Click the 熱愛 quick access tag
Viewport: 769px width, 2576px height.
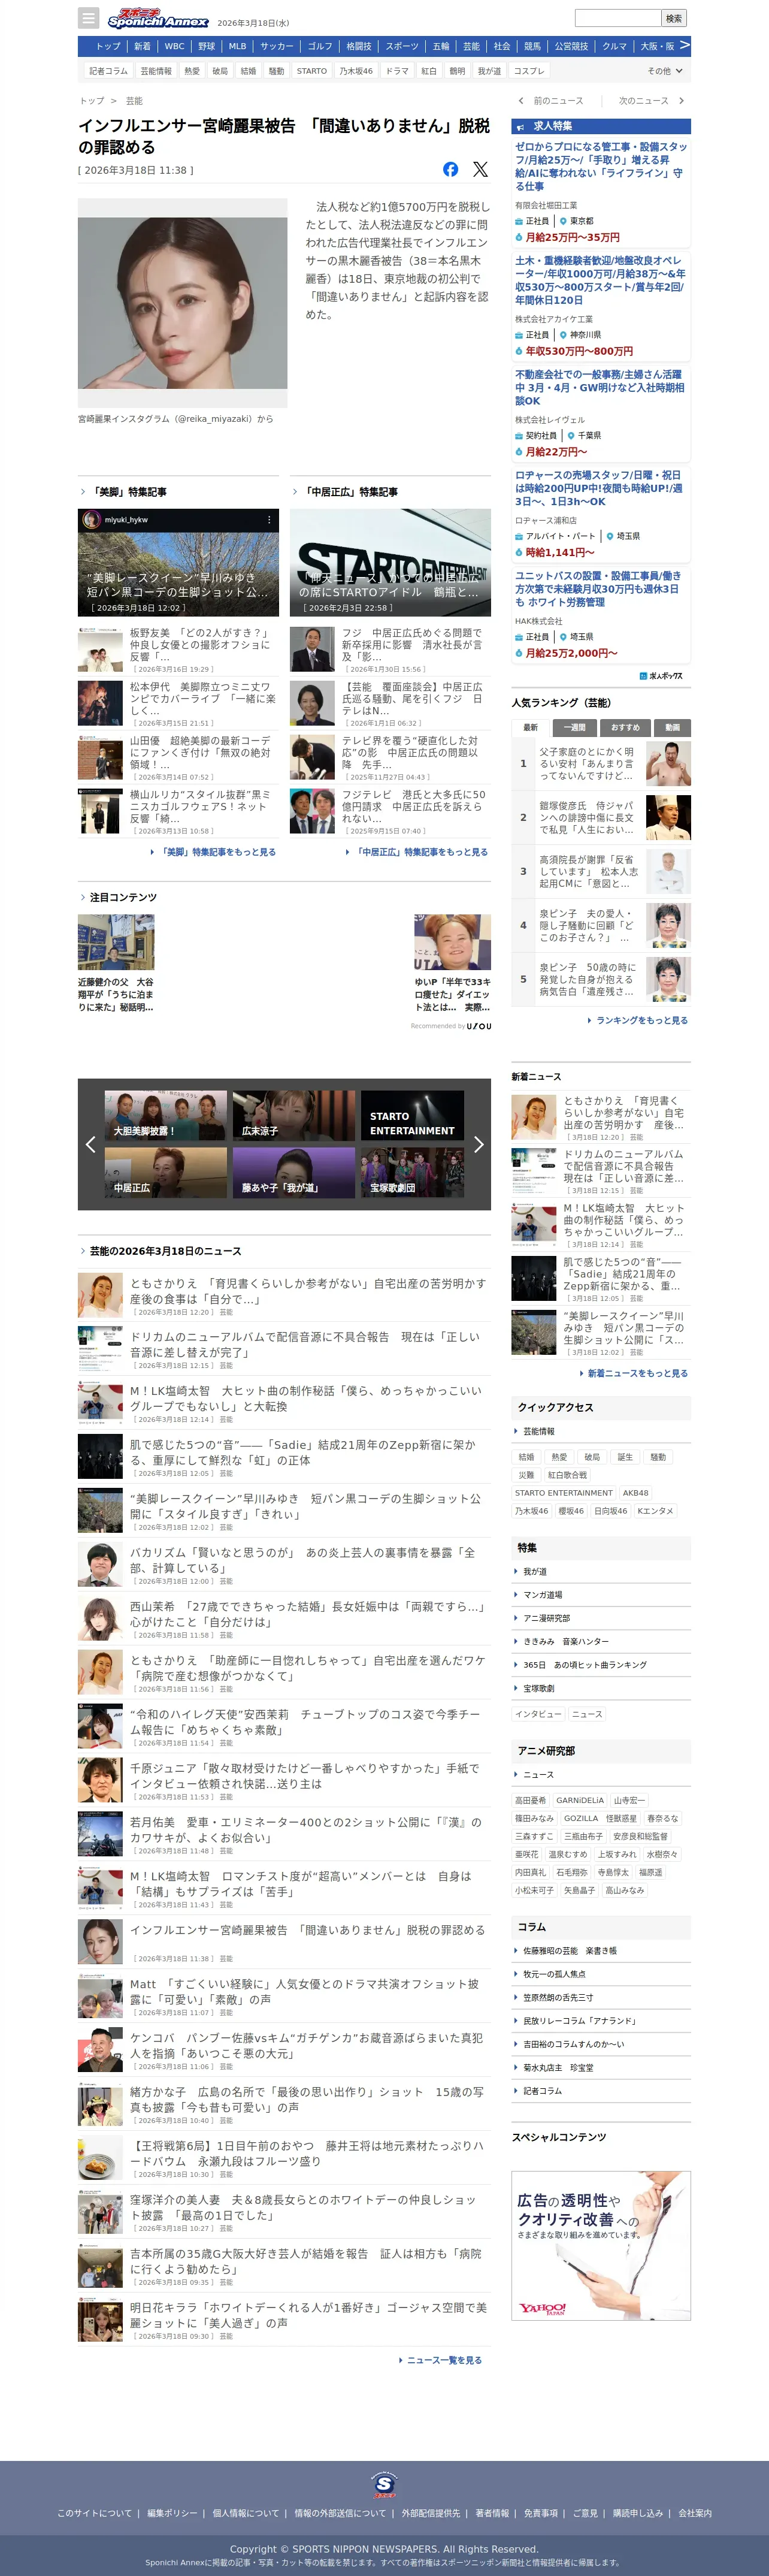[x=559, y=1457]
